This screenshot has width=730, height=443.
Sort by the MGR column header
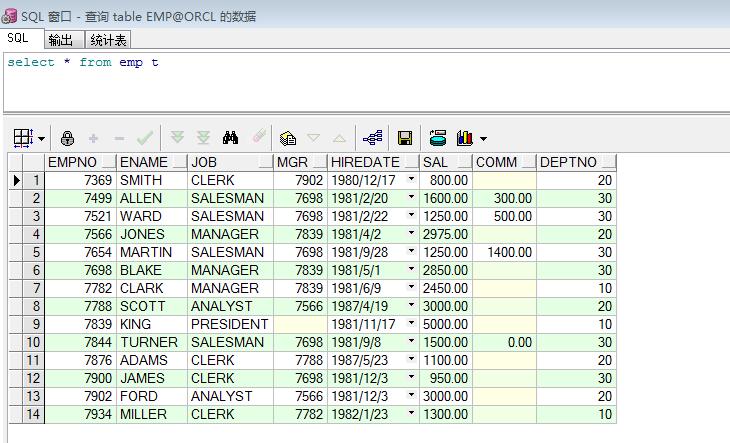[300, 162]
